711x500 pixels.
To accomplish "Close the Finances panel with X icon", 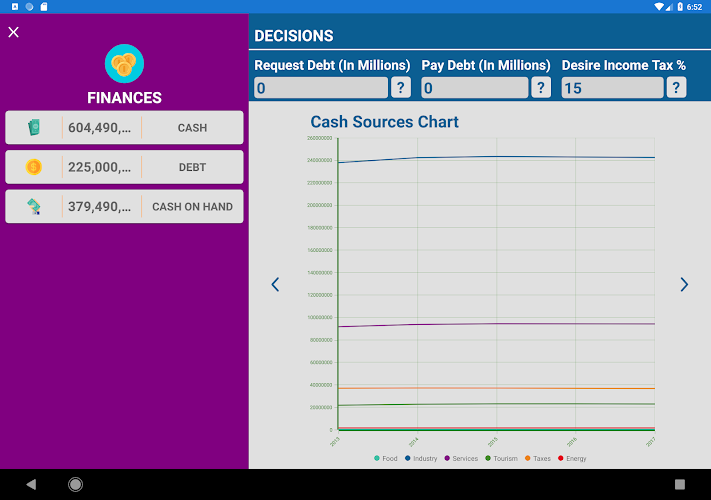I will click(x=14, y=32).
